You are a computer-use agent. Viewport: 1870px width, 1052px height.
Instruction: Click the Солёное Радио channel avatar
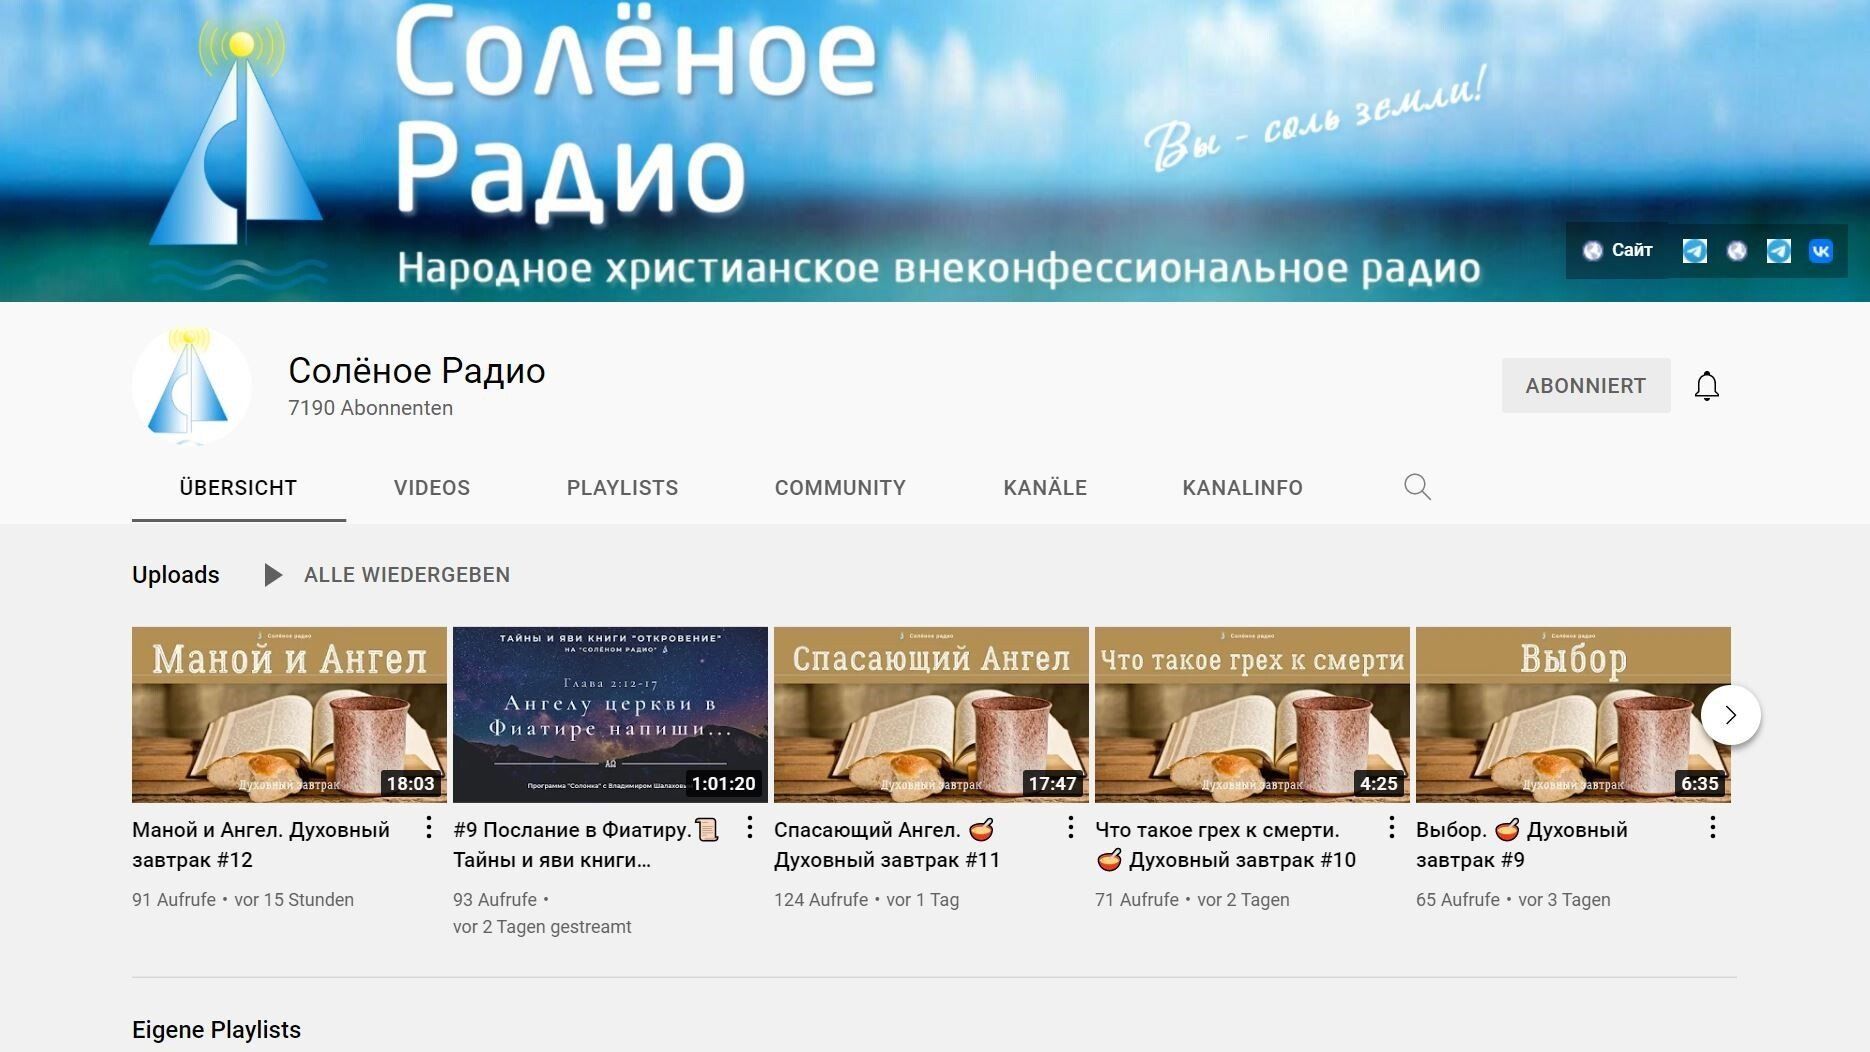click(x=191, y=386)
